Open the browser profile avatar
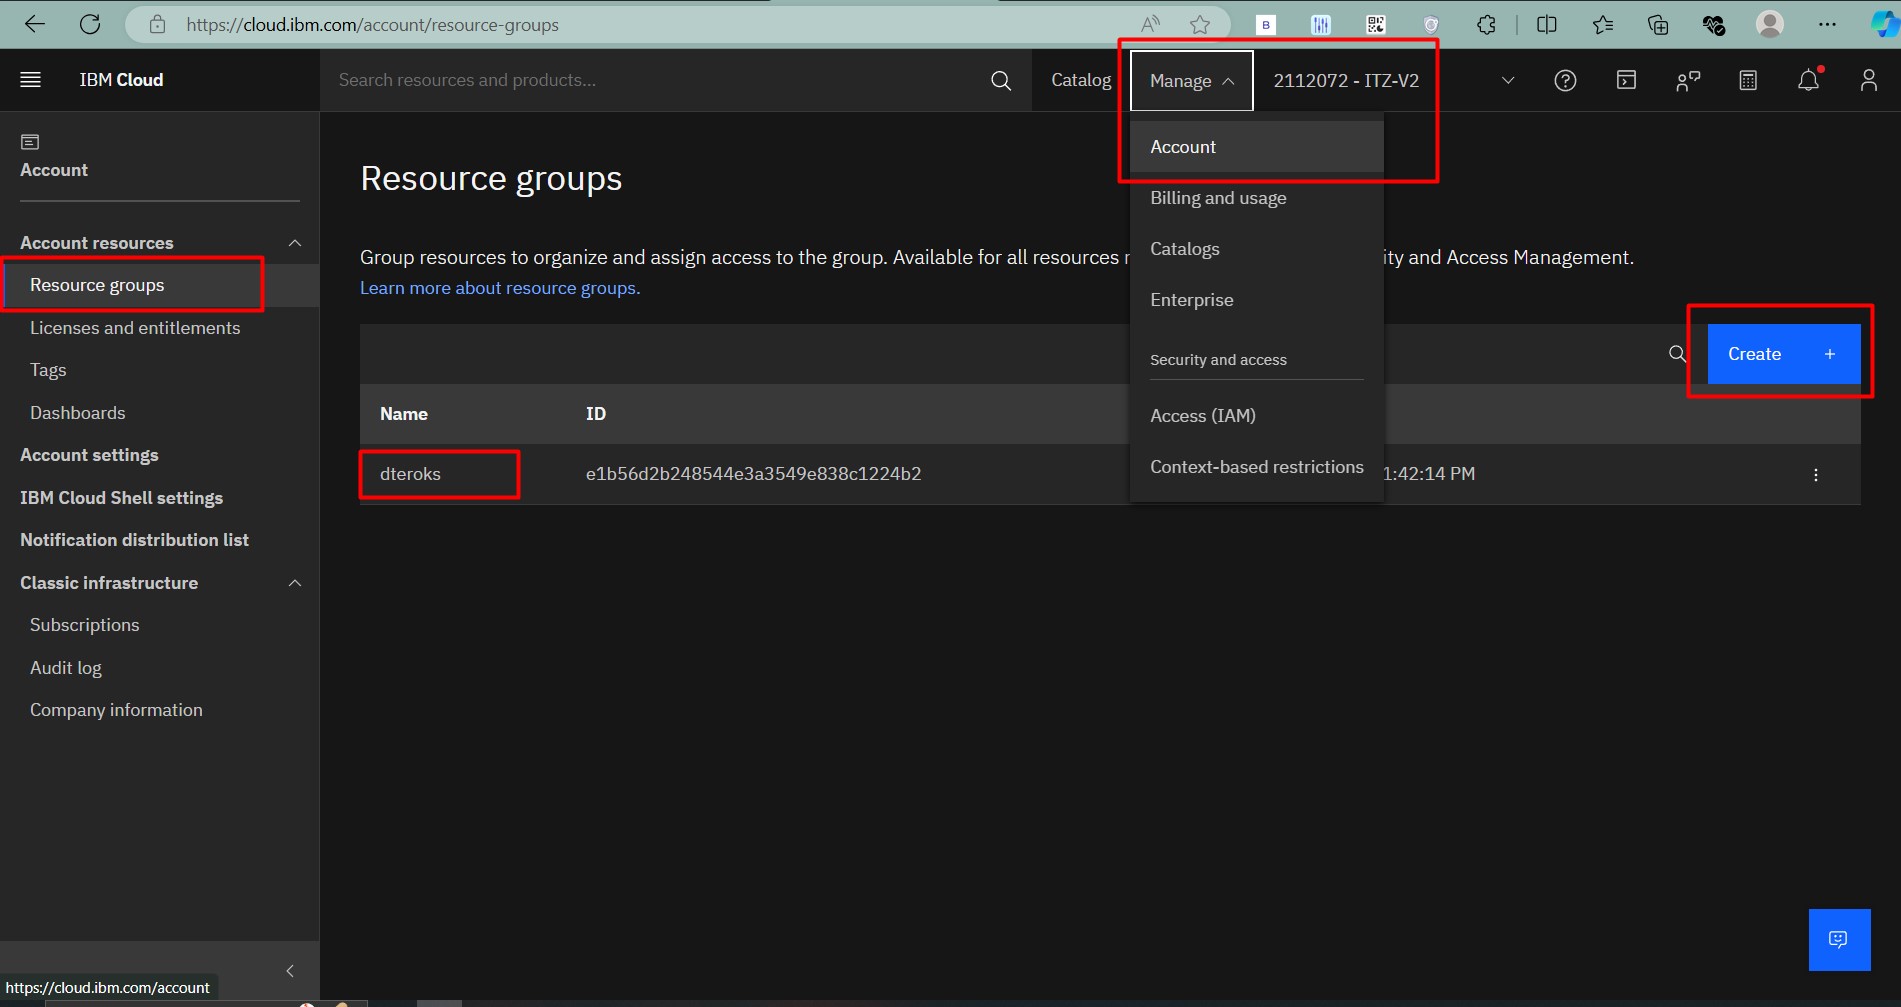The width and height of the screenshot is (1901, 1007). pos(1770,24)
